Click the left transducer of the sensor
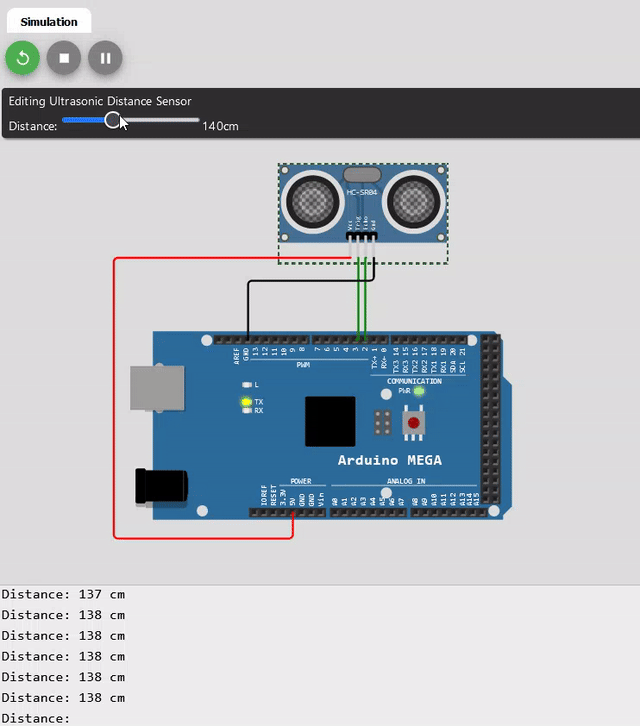This screenshot has height=726, width=640. (313, 202)
